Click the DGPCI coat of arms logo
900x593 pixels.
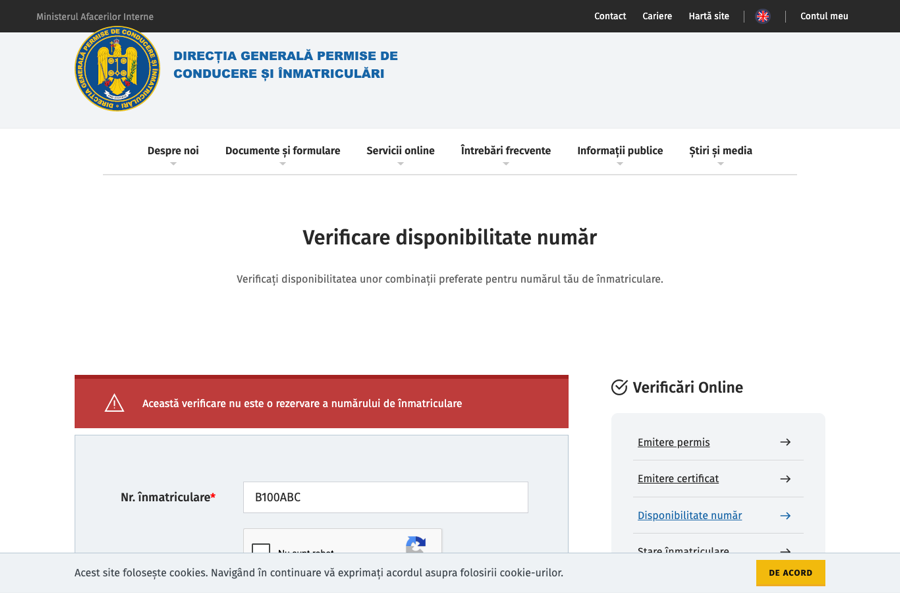point(116,71)
